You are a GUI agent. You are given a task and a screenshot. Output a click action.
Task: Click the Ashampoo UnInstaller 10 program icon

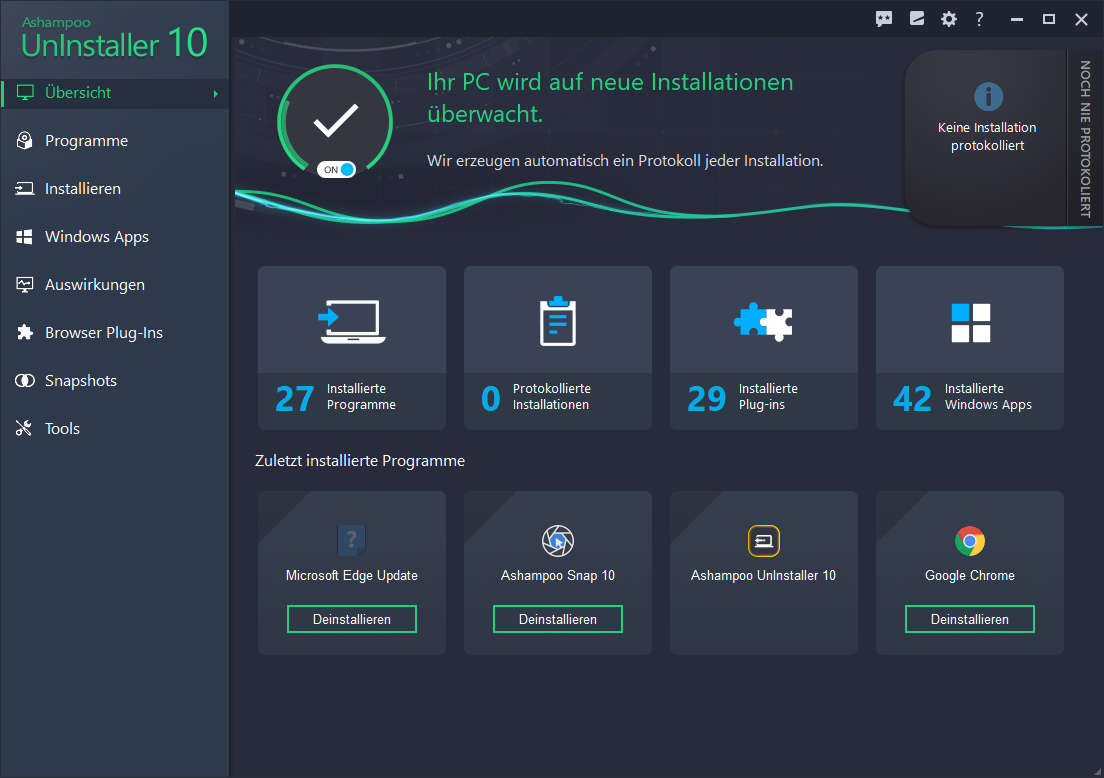click(x=763, y=542)
